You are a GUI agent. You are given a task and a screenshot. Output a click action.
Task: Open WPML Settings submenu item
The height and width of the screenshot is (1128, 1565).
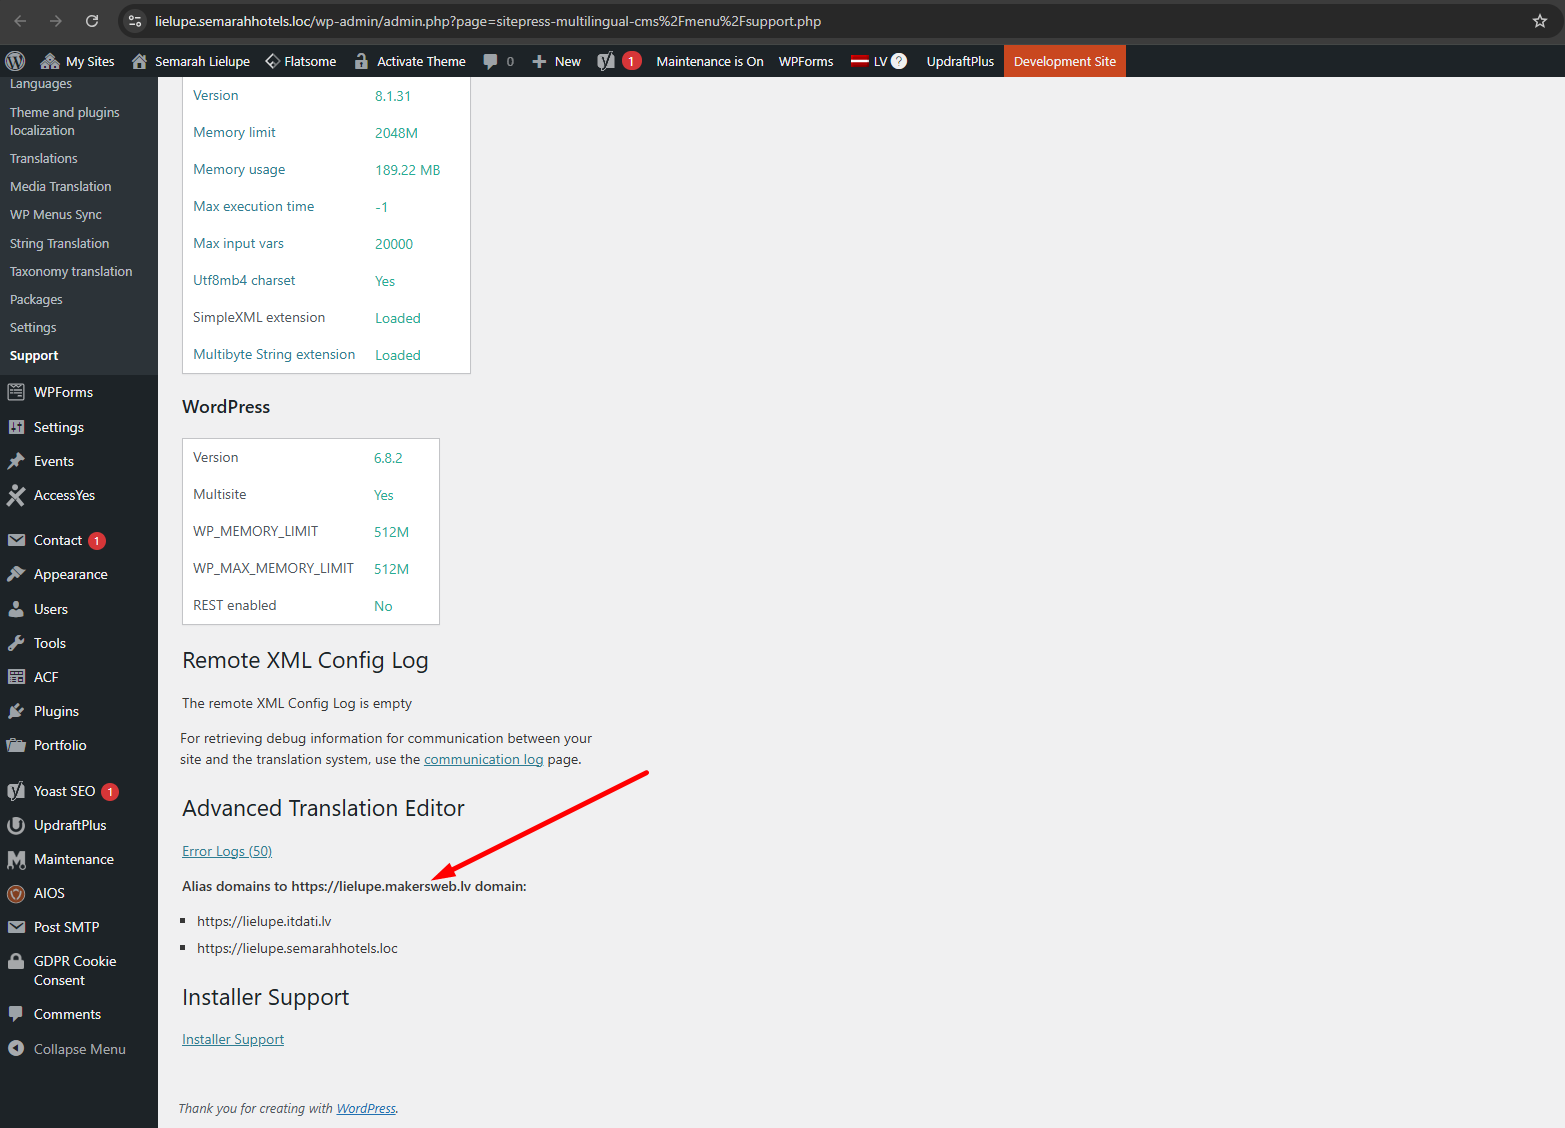click(33, 327)
